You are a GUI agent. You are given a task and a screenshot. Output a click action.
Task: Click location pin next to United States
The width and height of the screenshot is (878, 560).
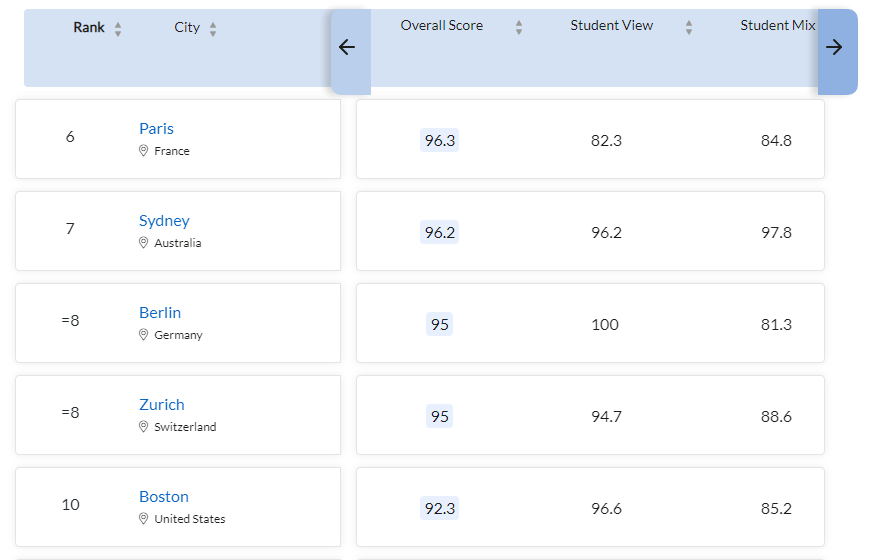[x=143, y=519]
